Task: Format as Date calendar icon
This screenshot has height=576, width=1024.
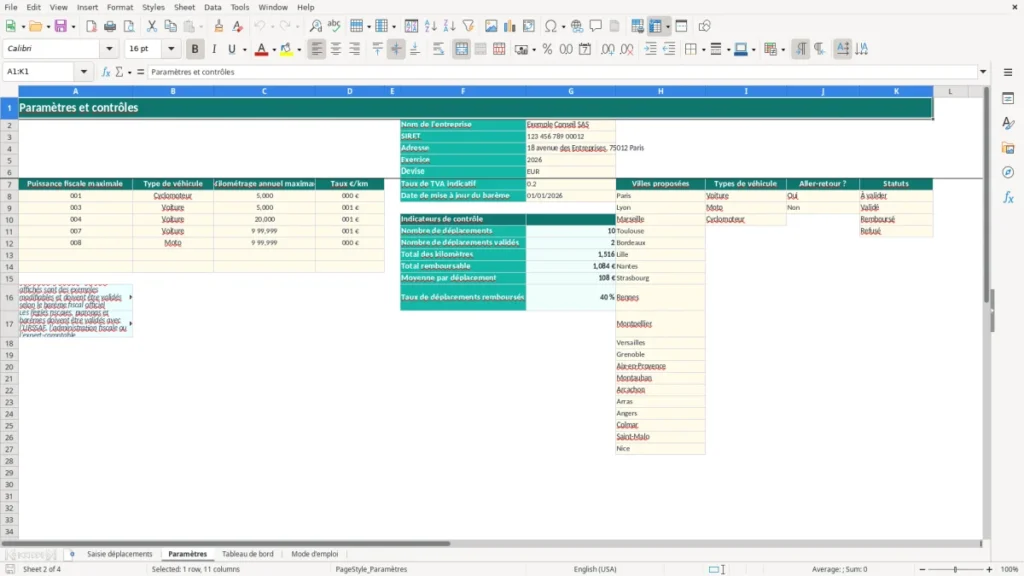Action: [x=585, y=49]
